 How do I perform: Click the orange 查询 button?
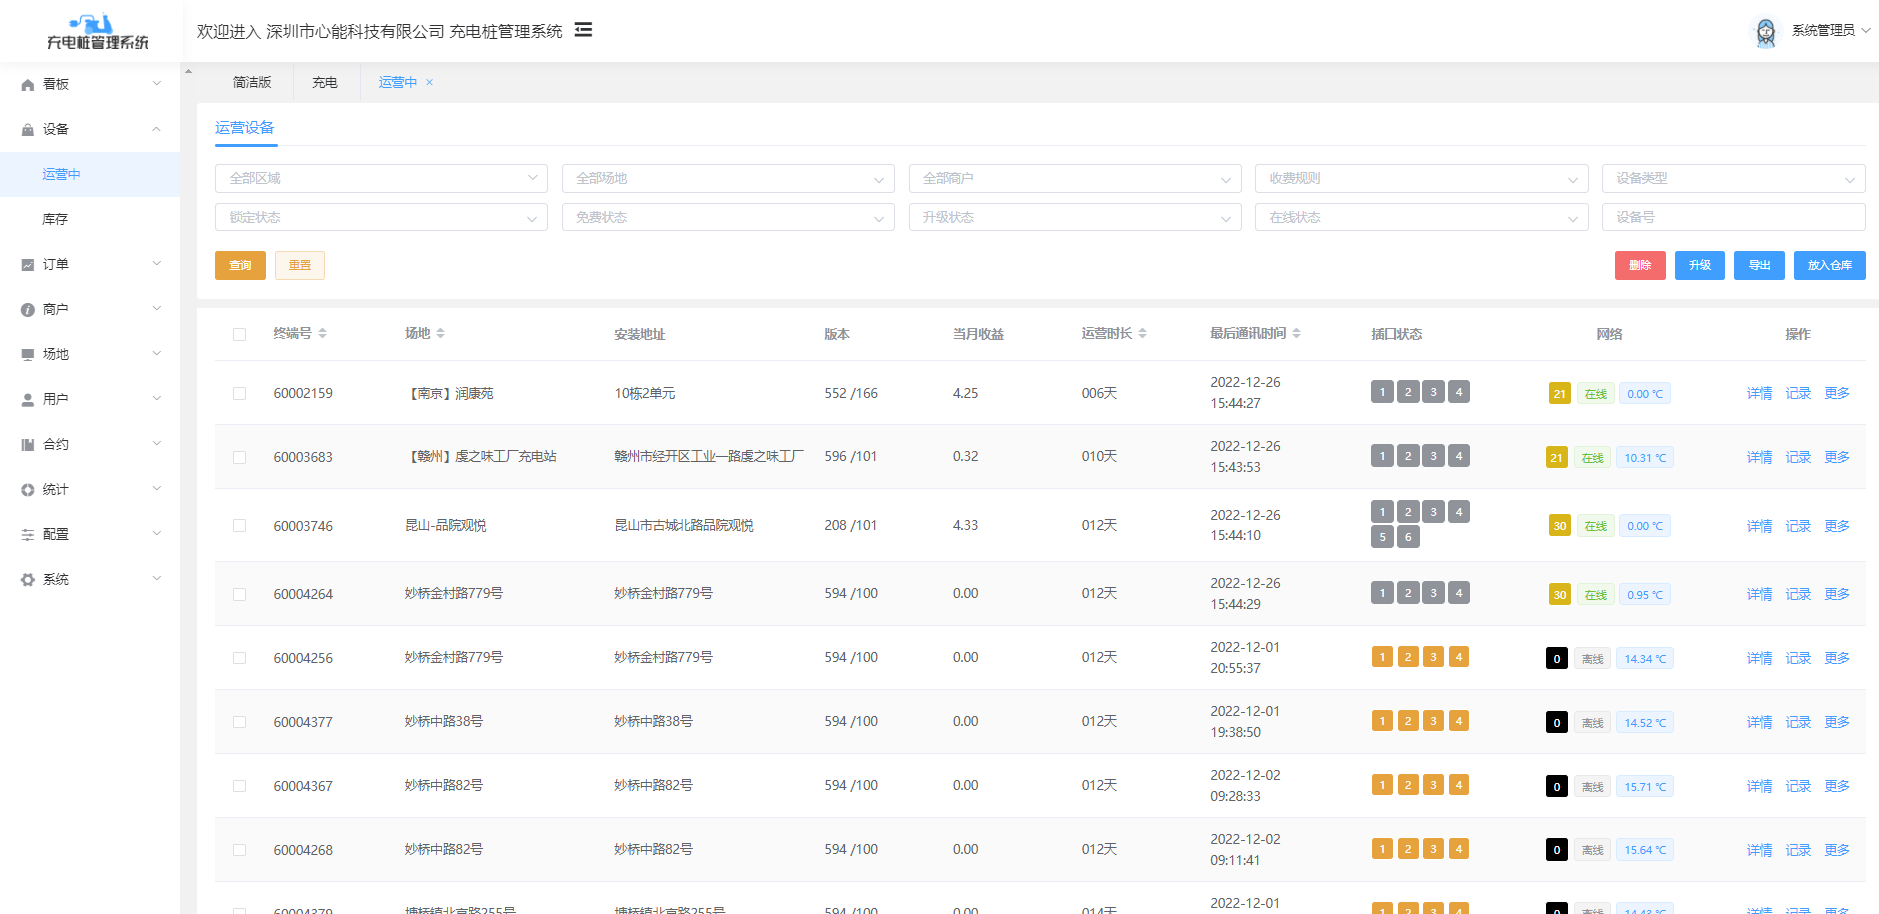[x=240, y=265]
